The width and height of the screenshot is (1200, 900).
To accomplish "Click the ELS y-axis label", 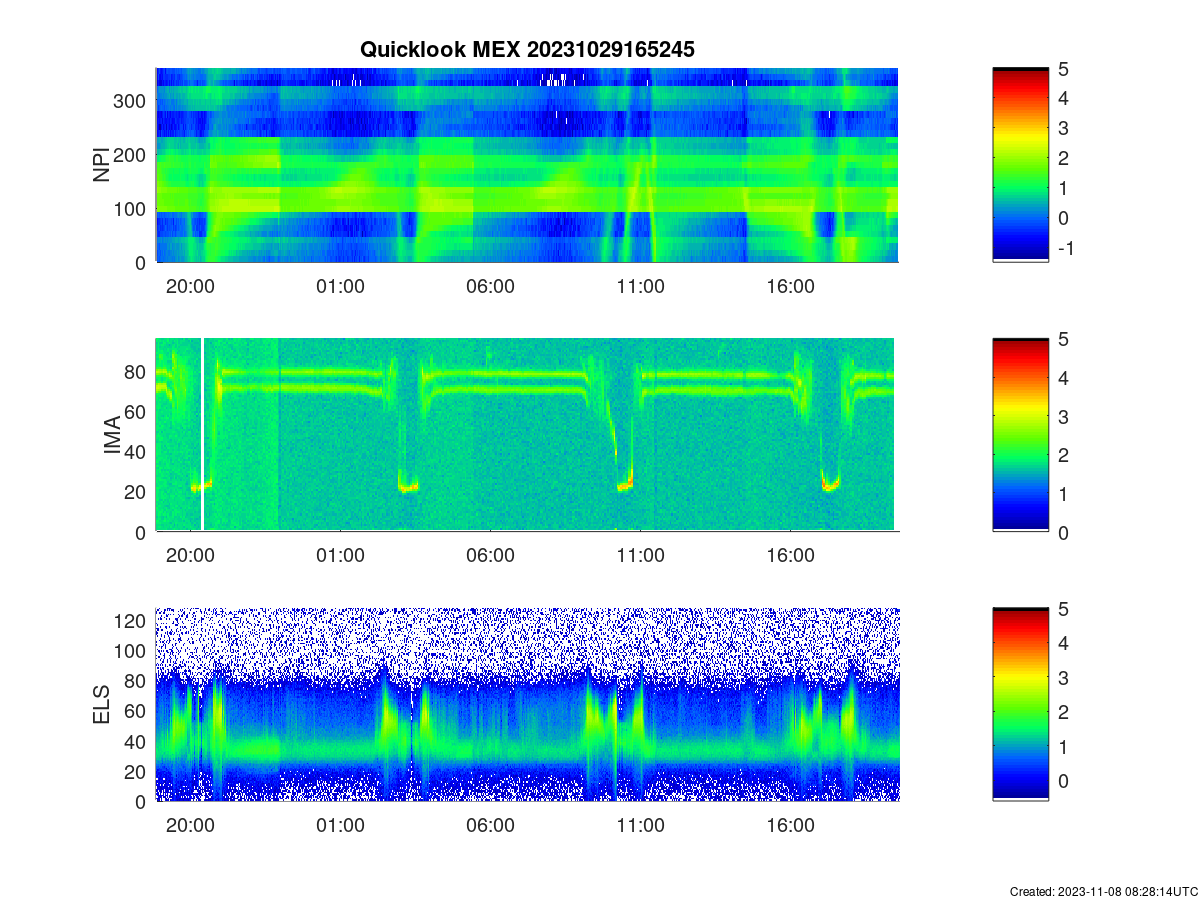I will coord(101,705).
